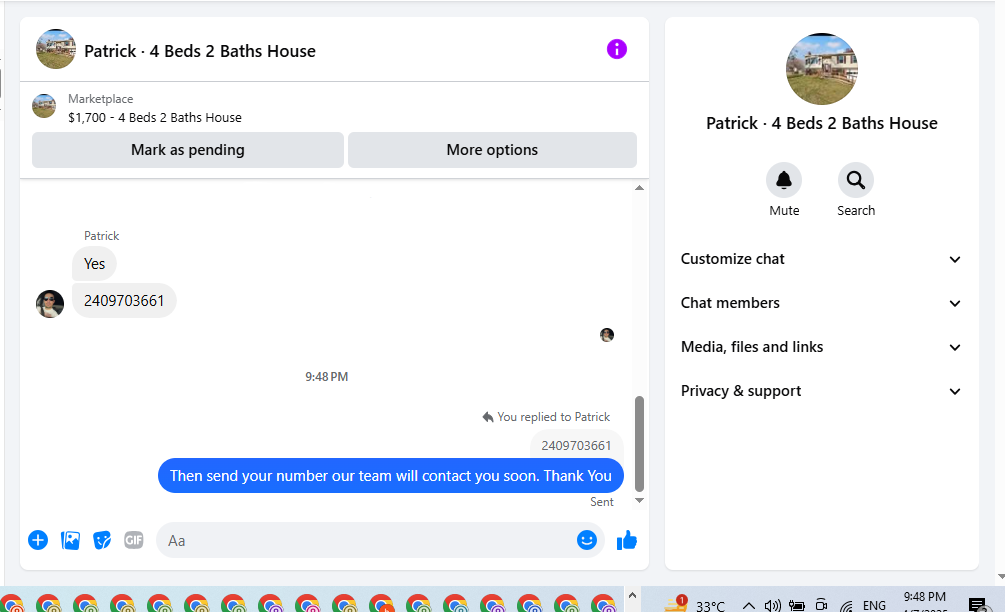
Task: Click the quoted "2409703661" reply preview
Action: pos(576,445)
